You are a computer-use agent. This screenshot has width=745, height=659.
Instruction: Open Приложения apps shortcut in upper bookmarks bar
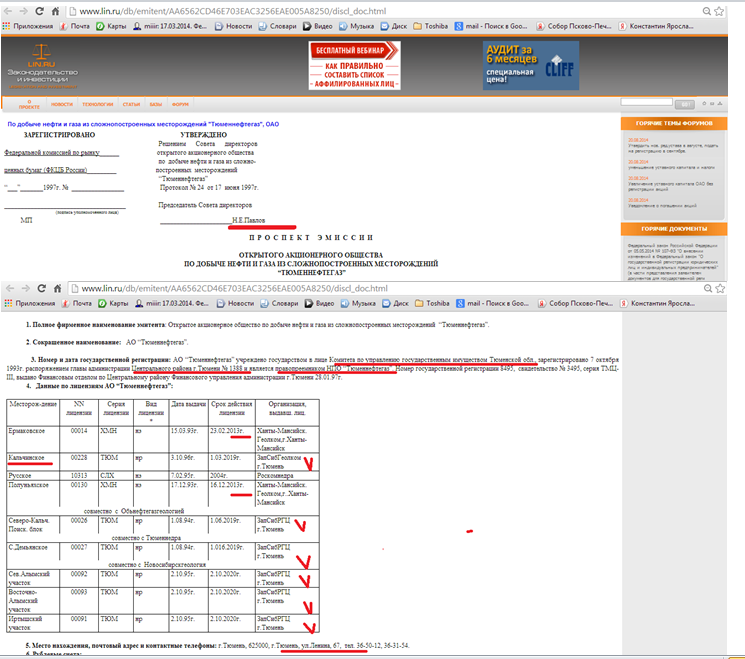pos(28,26)
